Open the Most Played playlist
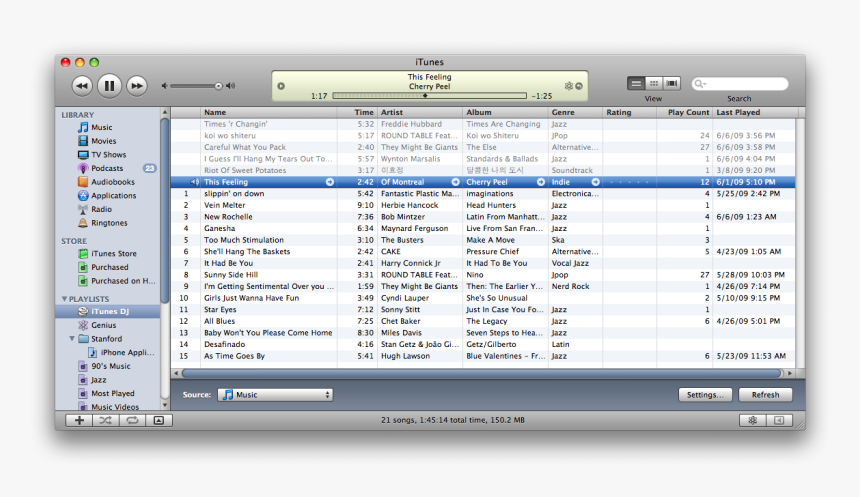860x497 pixels. [x=112, y=393]
